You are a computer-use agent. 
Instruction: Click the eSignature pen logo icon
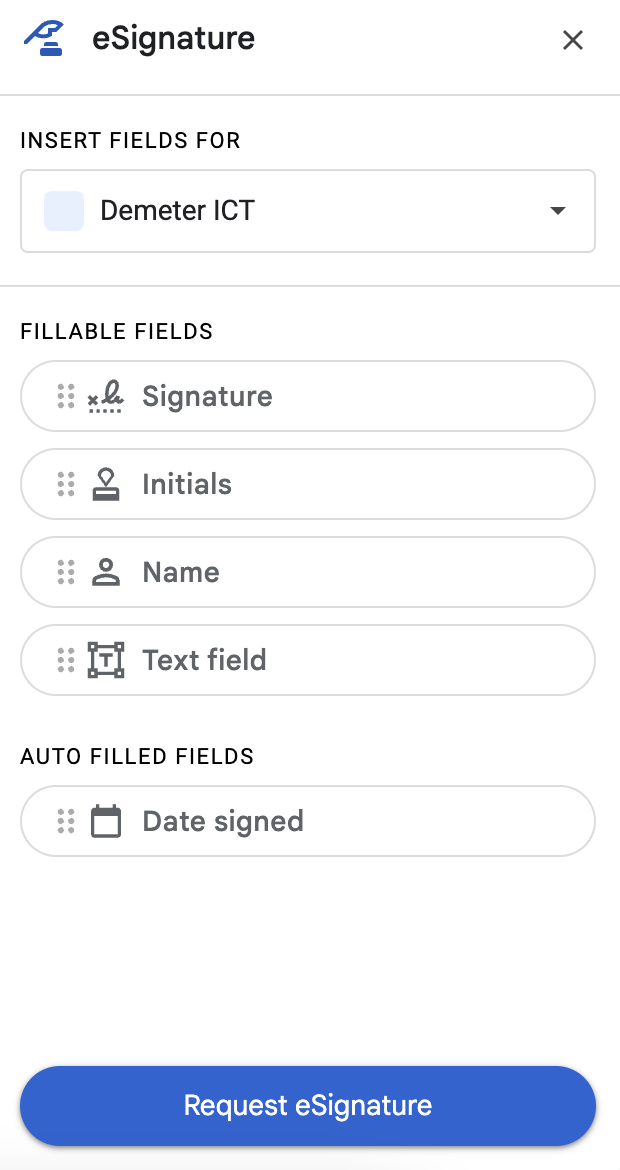click(44, 39)
